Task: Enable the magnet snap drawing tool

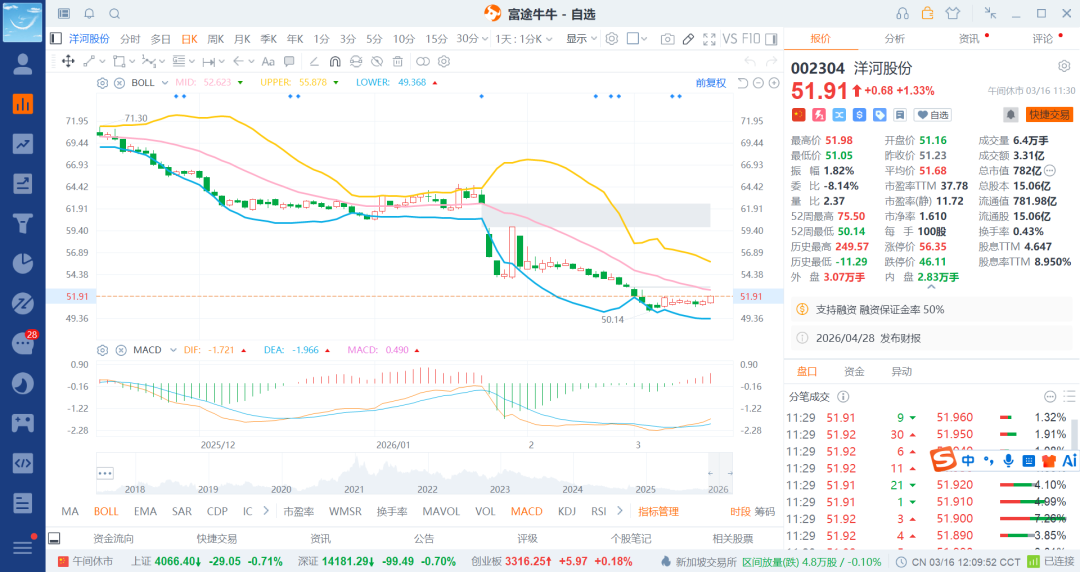Action: pyautogui.click(x=335, y=61)
